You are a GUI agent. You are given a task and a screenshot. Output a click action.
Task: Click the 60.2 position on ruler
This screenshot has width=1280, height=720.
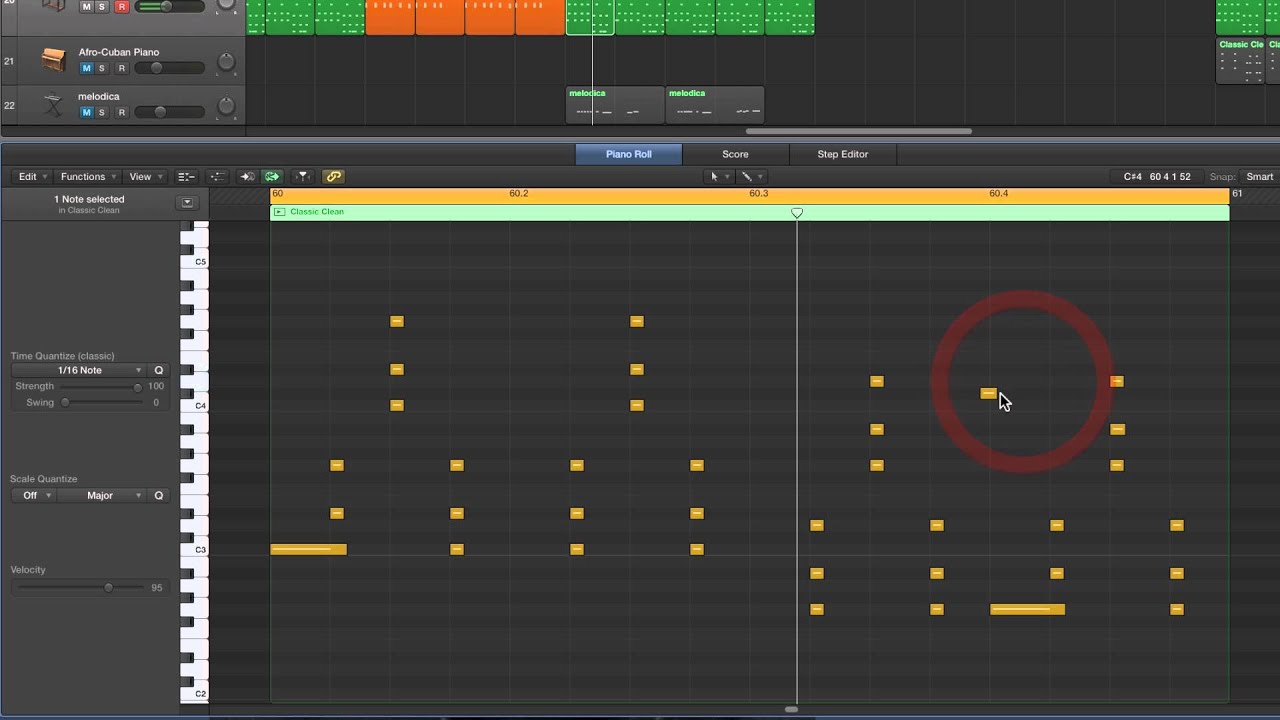tap(518, 194)
